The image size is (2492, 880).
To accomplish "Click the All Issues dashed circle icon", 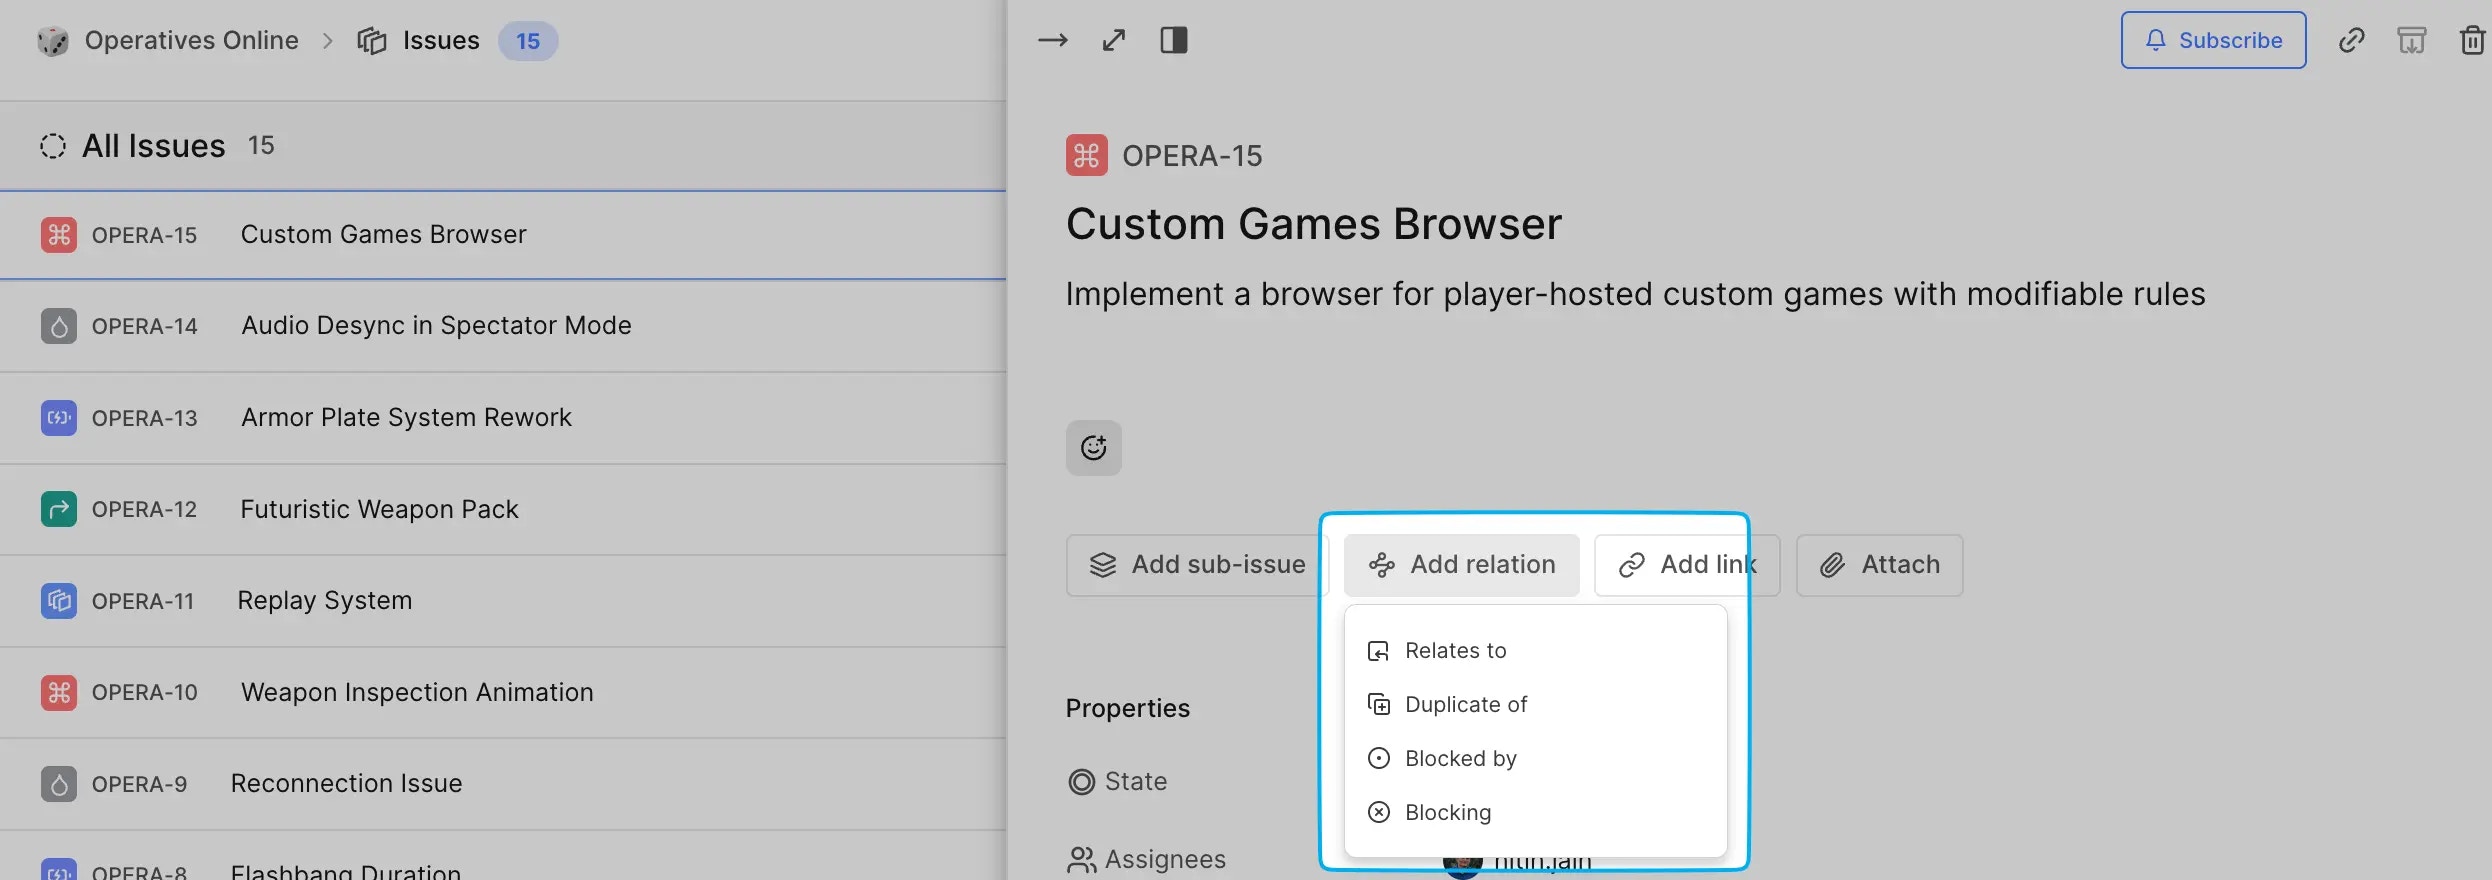I will pos(53,146).
